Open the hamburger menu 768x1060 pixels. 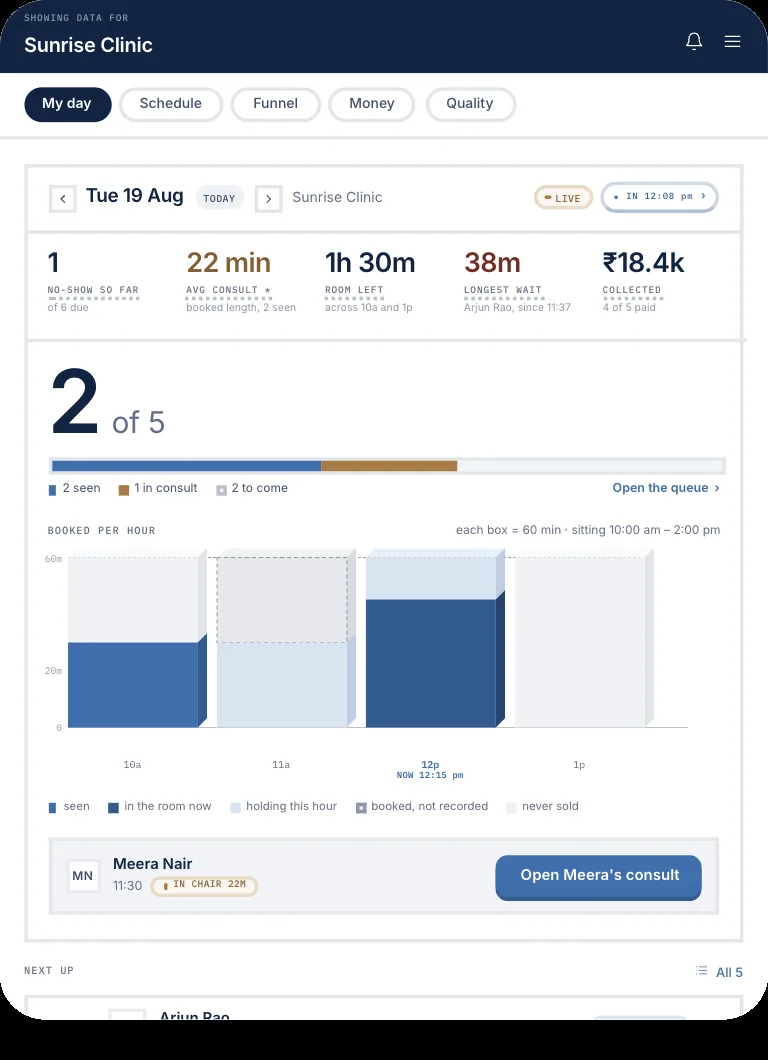coord(732,42)
